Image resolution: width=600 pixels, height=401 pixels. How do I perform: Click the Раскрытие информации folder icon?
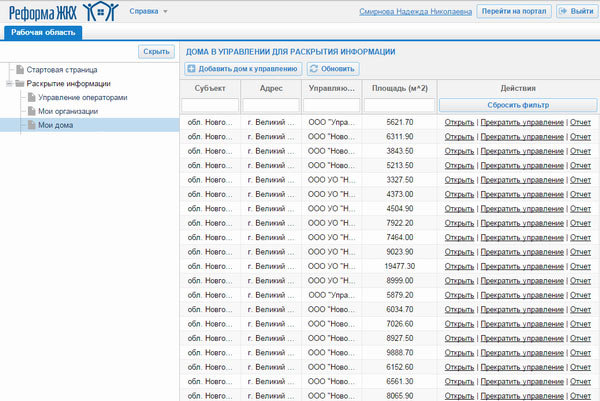(19, 83)
